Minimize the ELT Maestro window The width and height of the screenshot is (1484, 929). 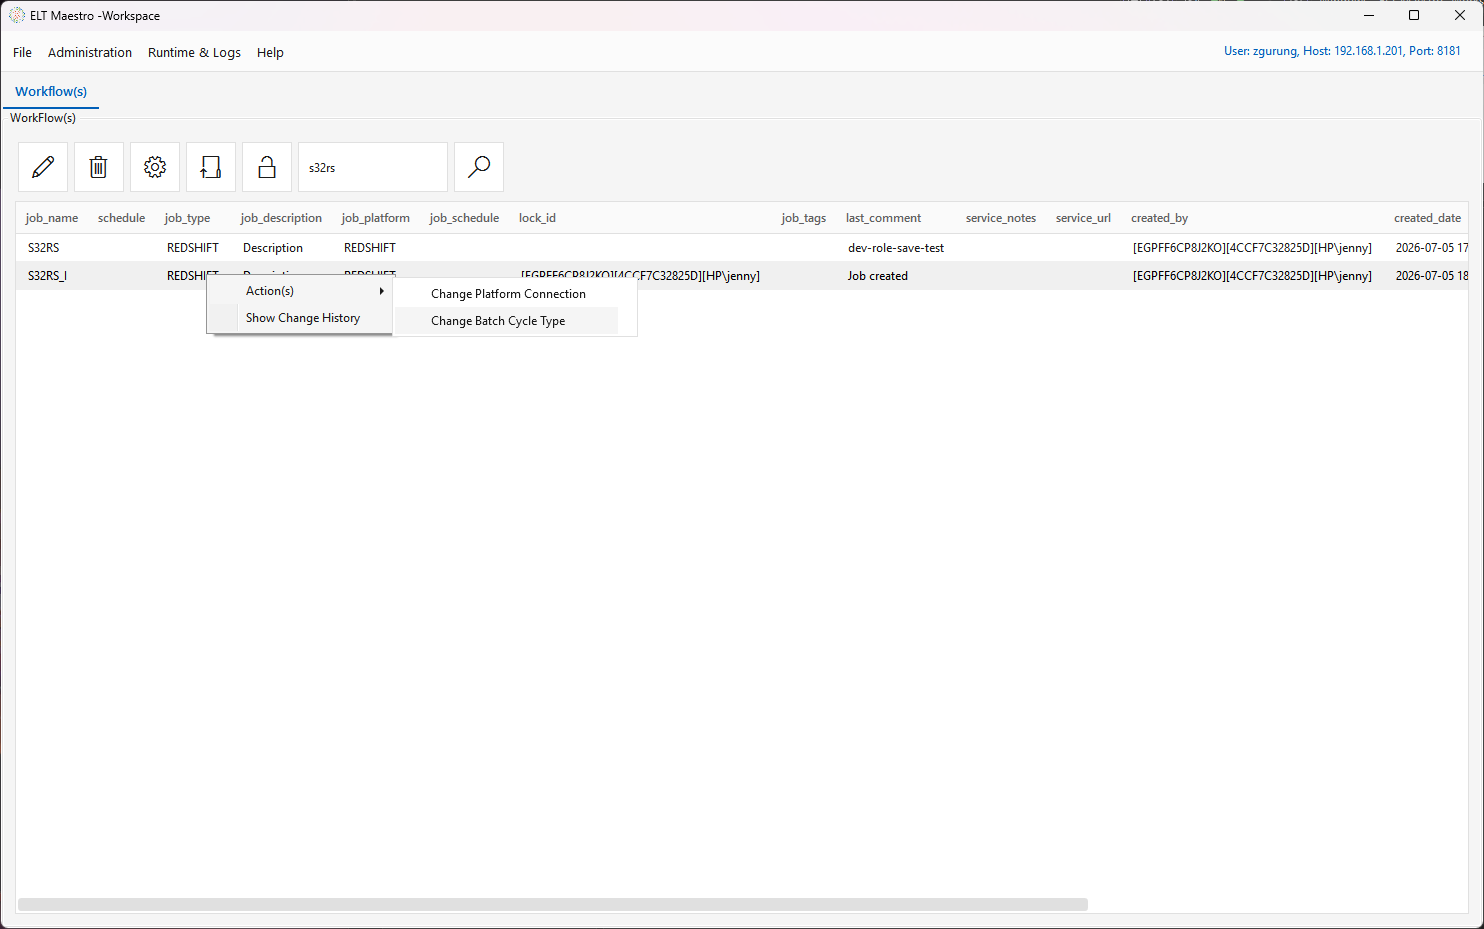click(x=1369, y=15)
